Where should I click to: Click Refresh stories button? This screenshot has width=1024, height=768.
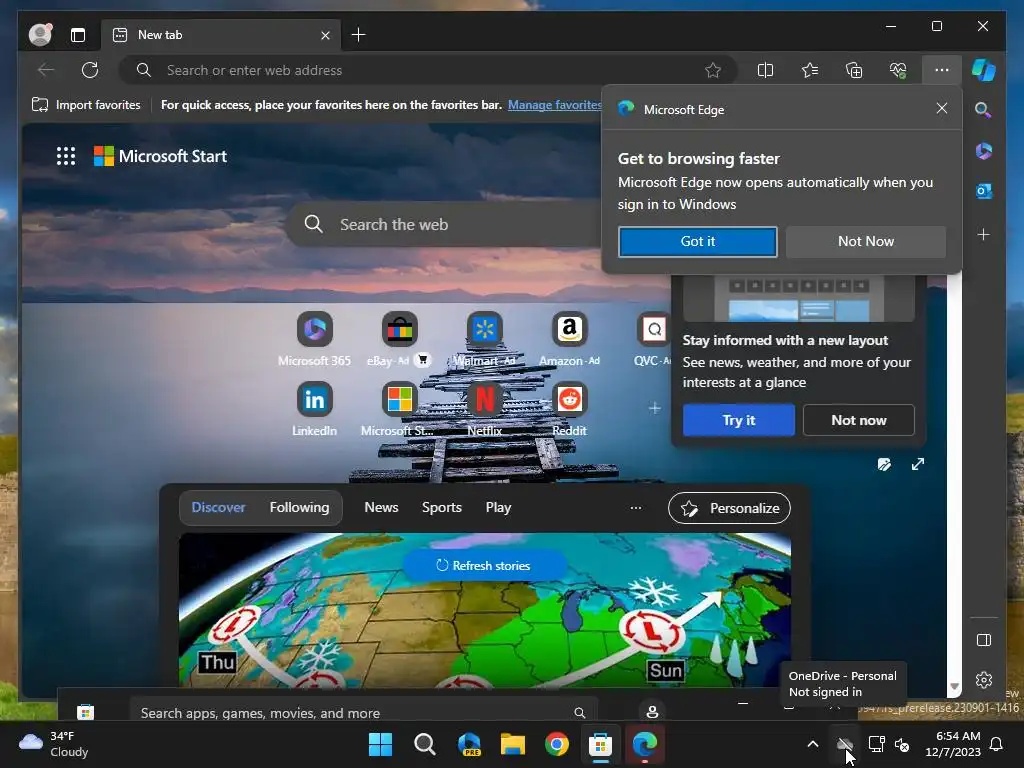point(484,566)
